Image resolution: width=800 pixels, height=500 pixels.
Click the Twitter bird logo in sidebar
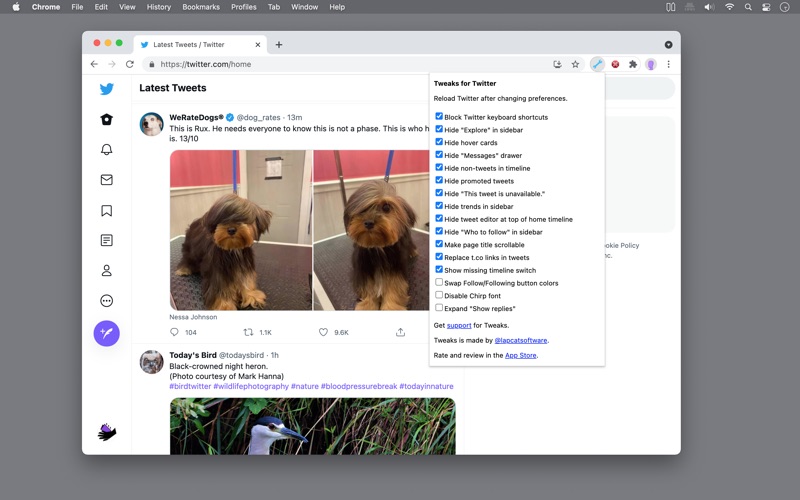pyautogui.click(x=107, y=89)
